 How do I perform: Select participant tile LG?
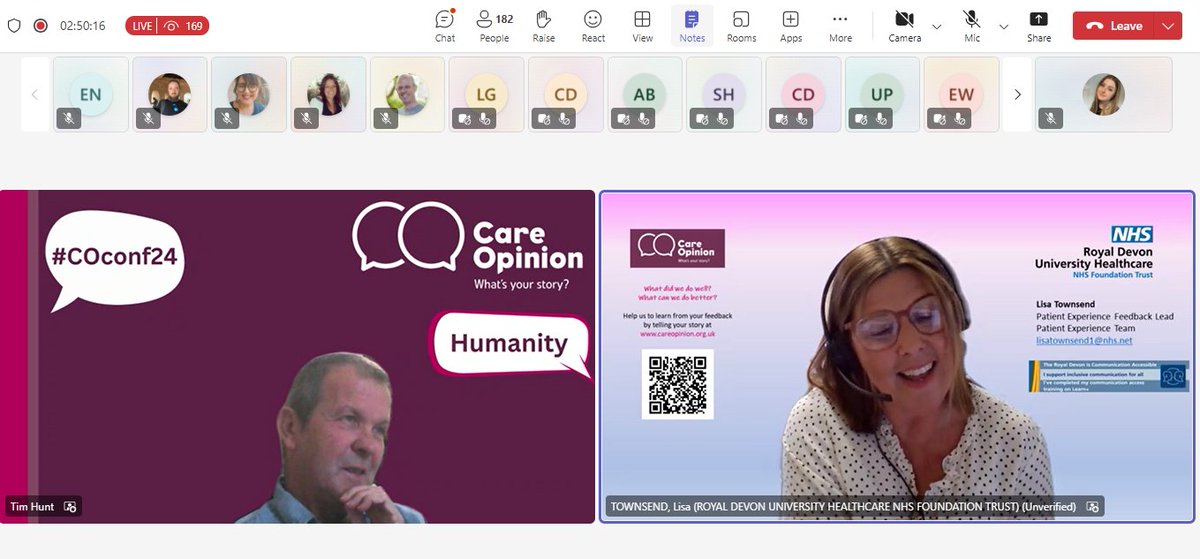click(487, 95)
